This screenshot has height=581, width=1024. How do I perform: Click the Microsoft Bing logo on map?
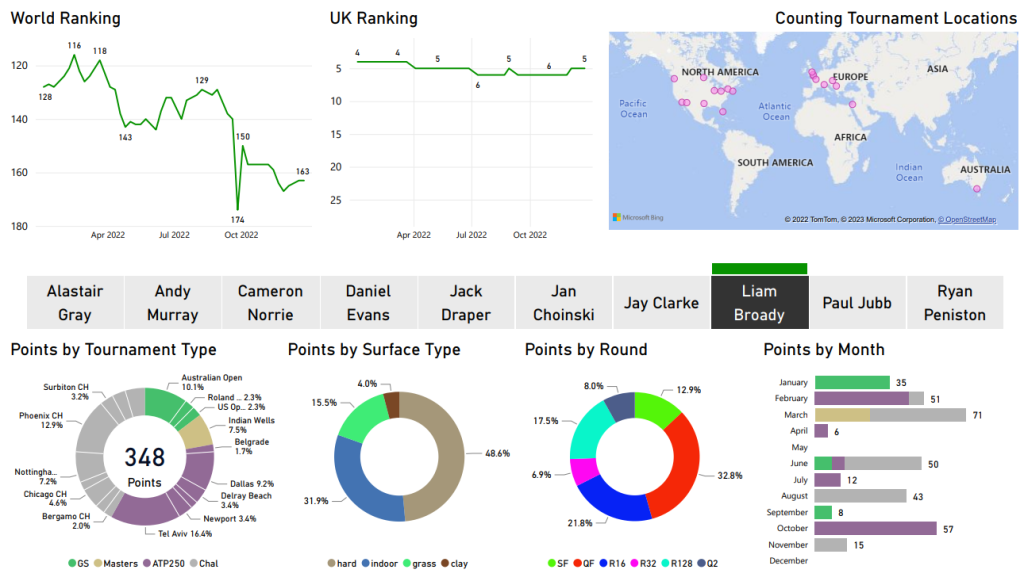(x=638, y=217)
